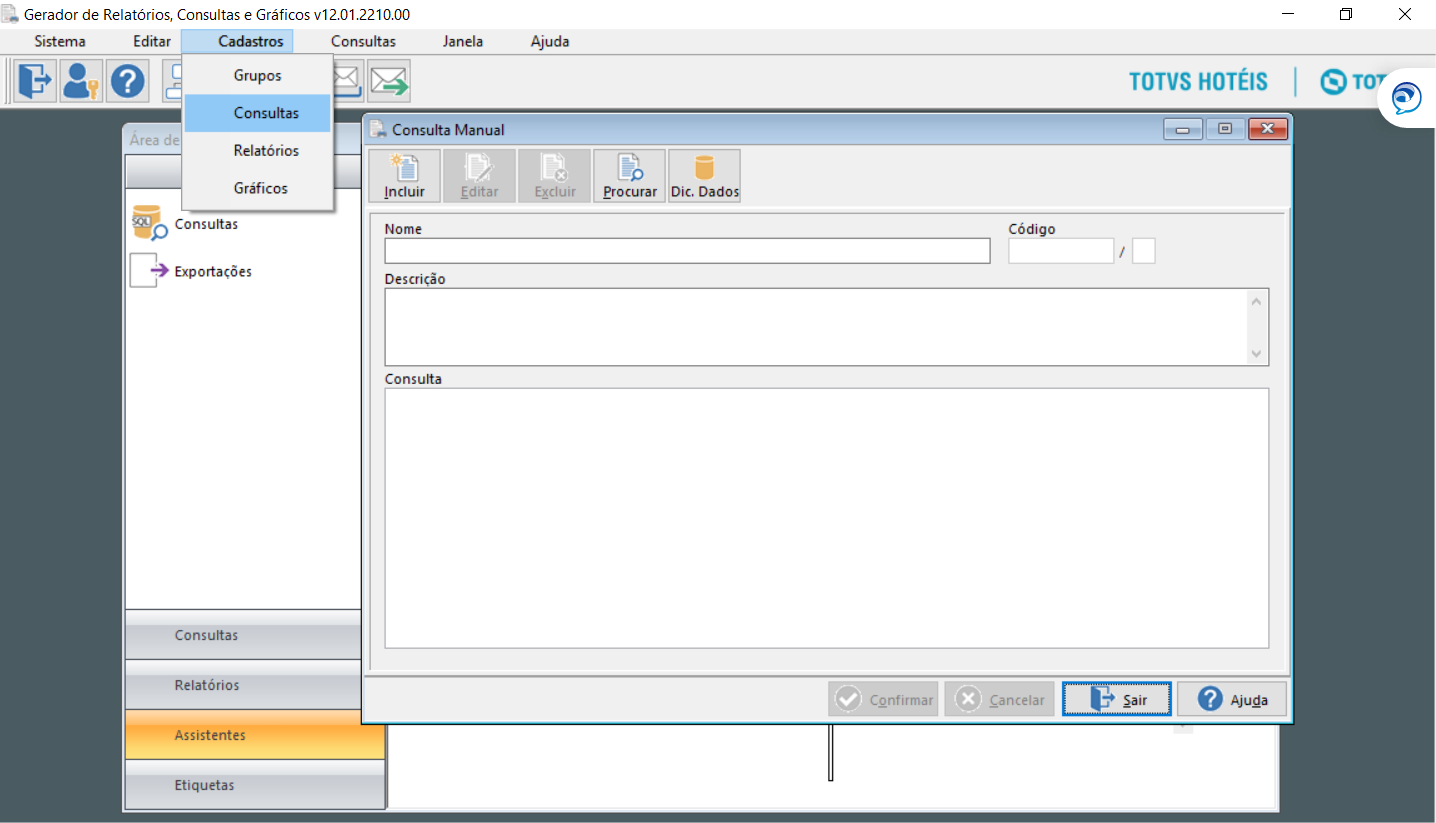Image resolution: width=1436 pixels, height=823 pixels.
Task: Open the Ajuda menu in the menu bar
Action: (x=550, y=41)
